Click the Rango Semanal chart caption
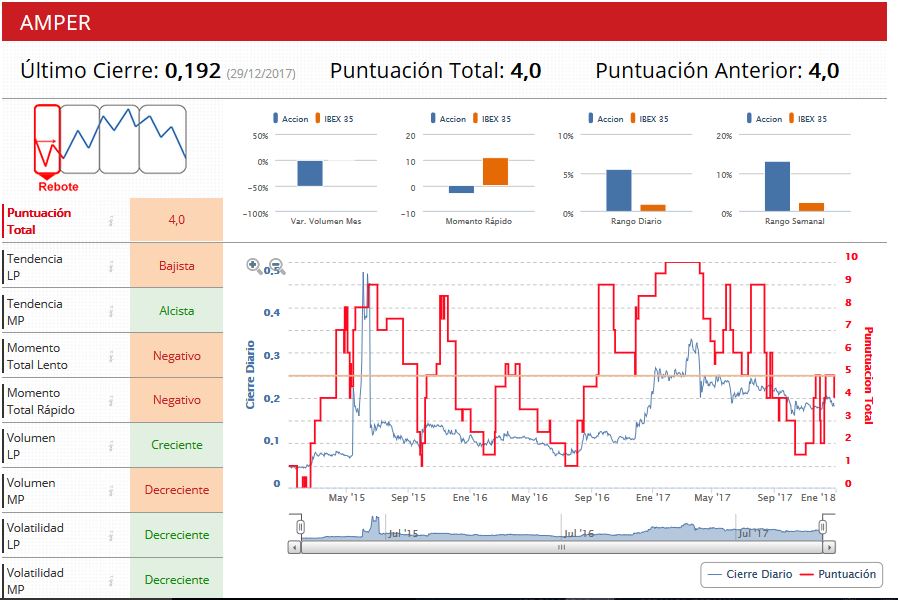 [795, 222]
